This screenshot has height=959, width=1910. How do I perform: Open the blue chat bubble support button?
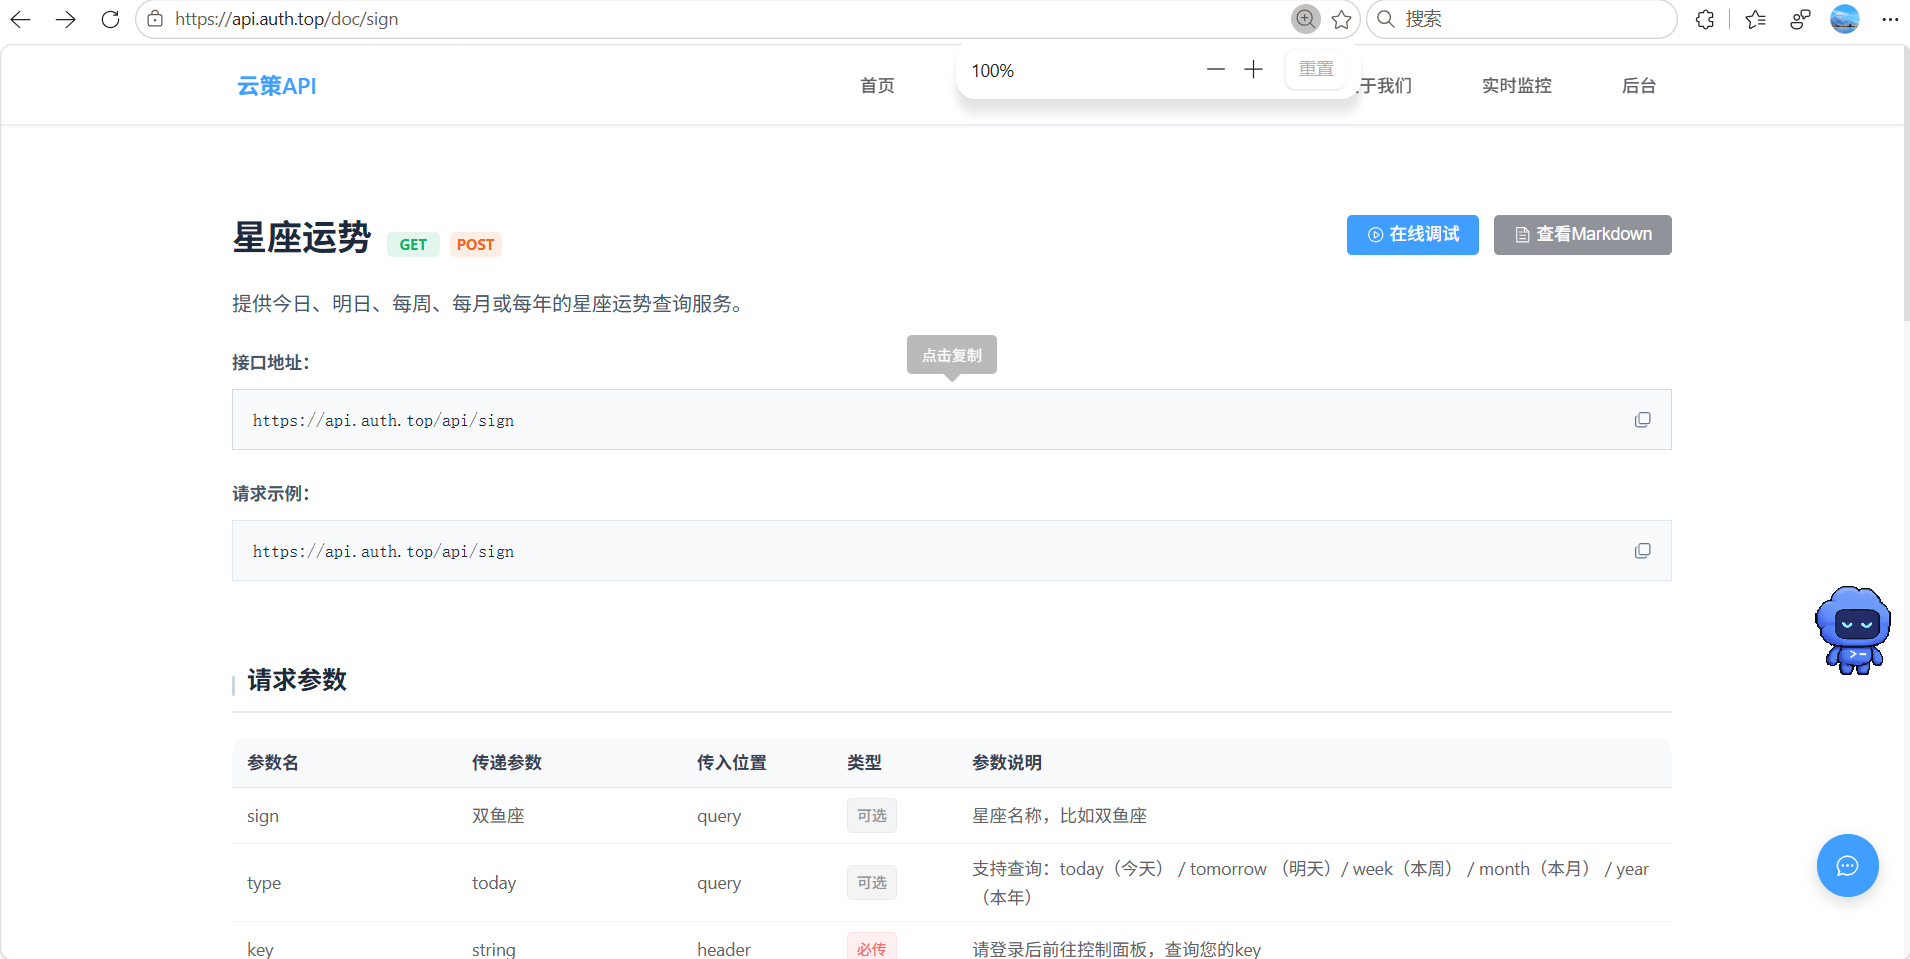pyautogui.click(x=1847, y=865)
